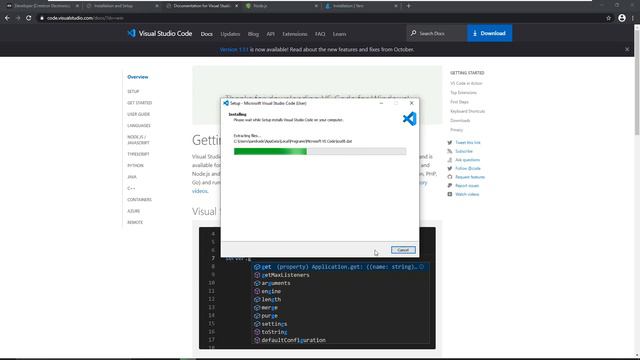Click the browser address bar URL

click(x=85, y=18)
